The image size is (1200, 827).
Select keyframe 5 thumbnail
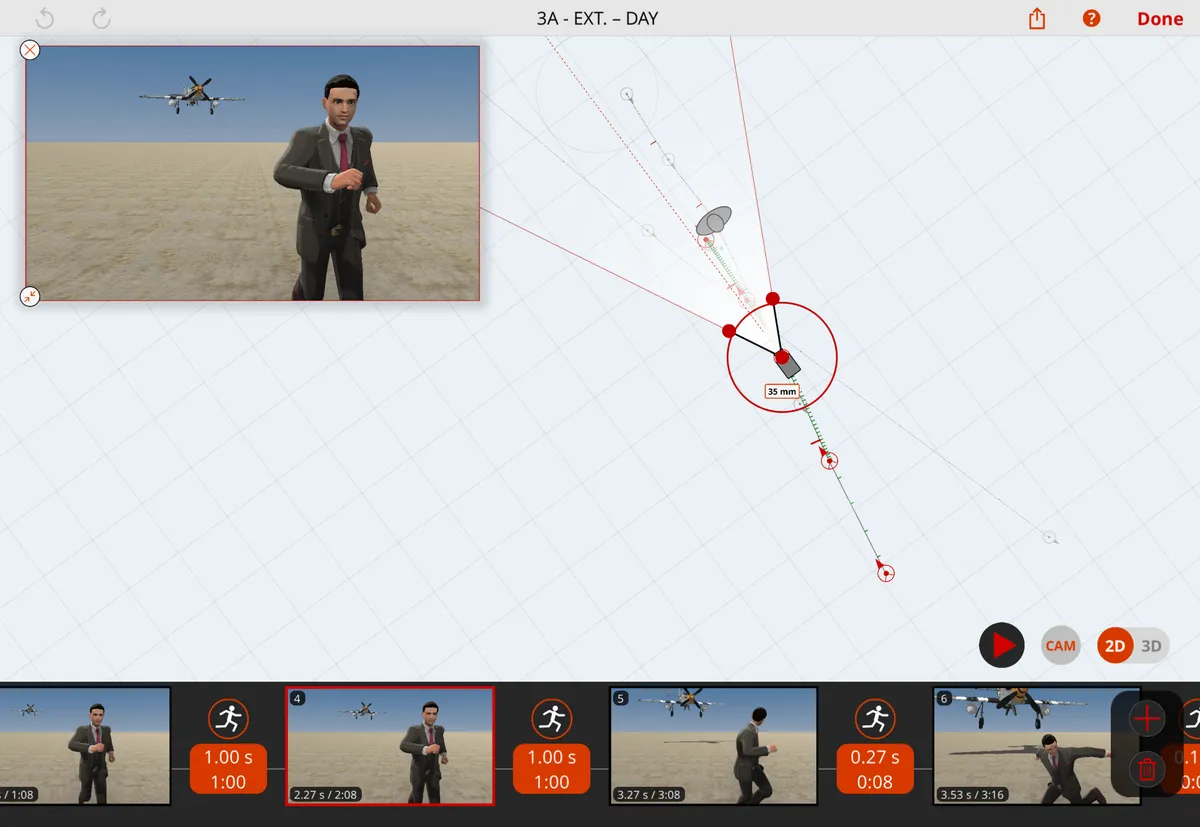(x=714, y=745)
